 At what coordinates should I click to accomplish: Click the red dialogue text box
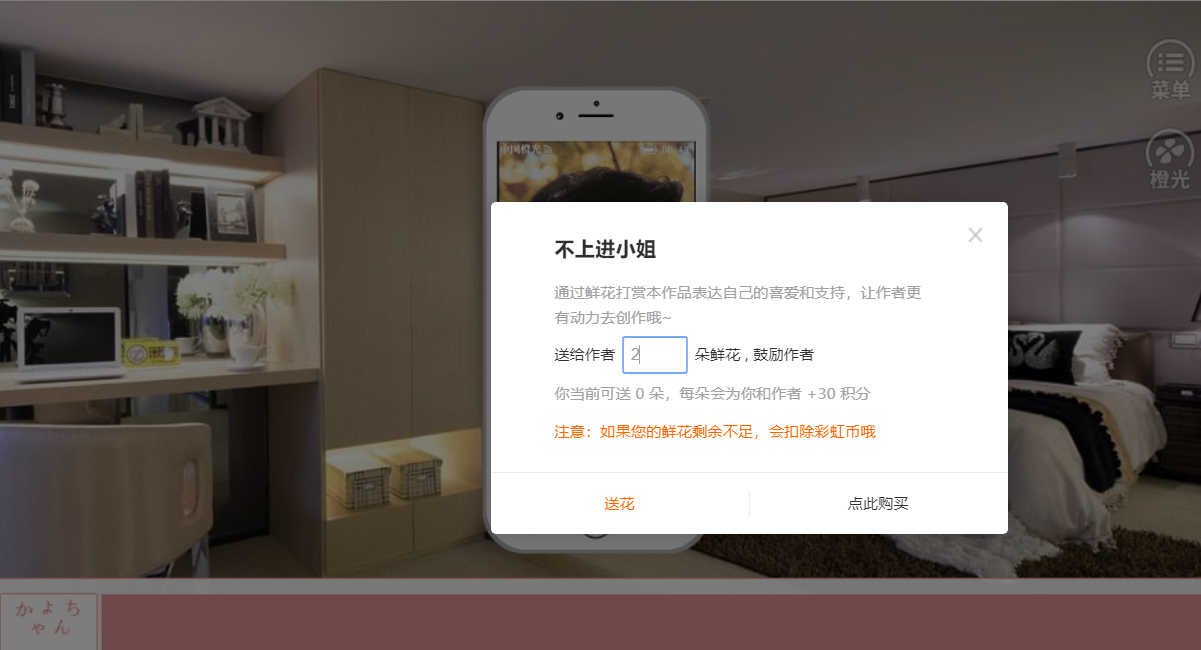coord(651,622)
